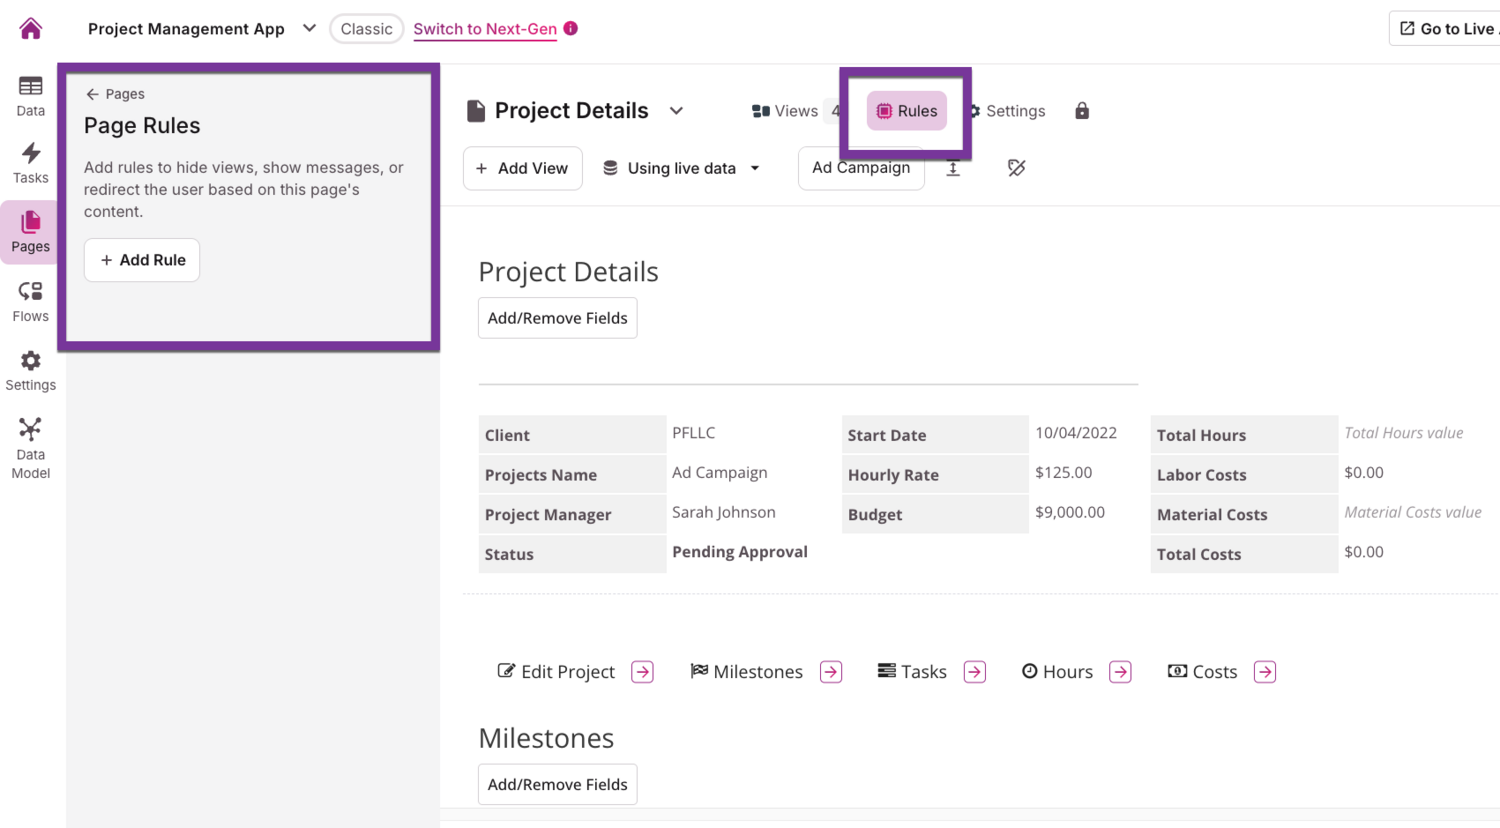Expand the Project Management App dropdown
Screen dimensions: 1500x828
pyautogui.click(x=309, y=28)
